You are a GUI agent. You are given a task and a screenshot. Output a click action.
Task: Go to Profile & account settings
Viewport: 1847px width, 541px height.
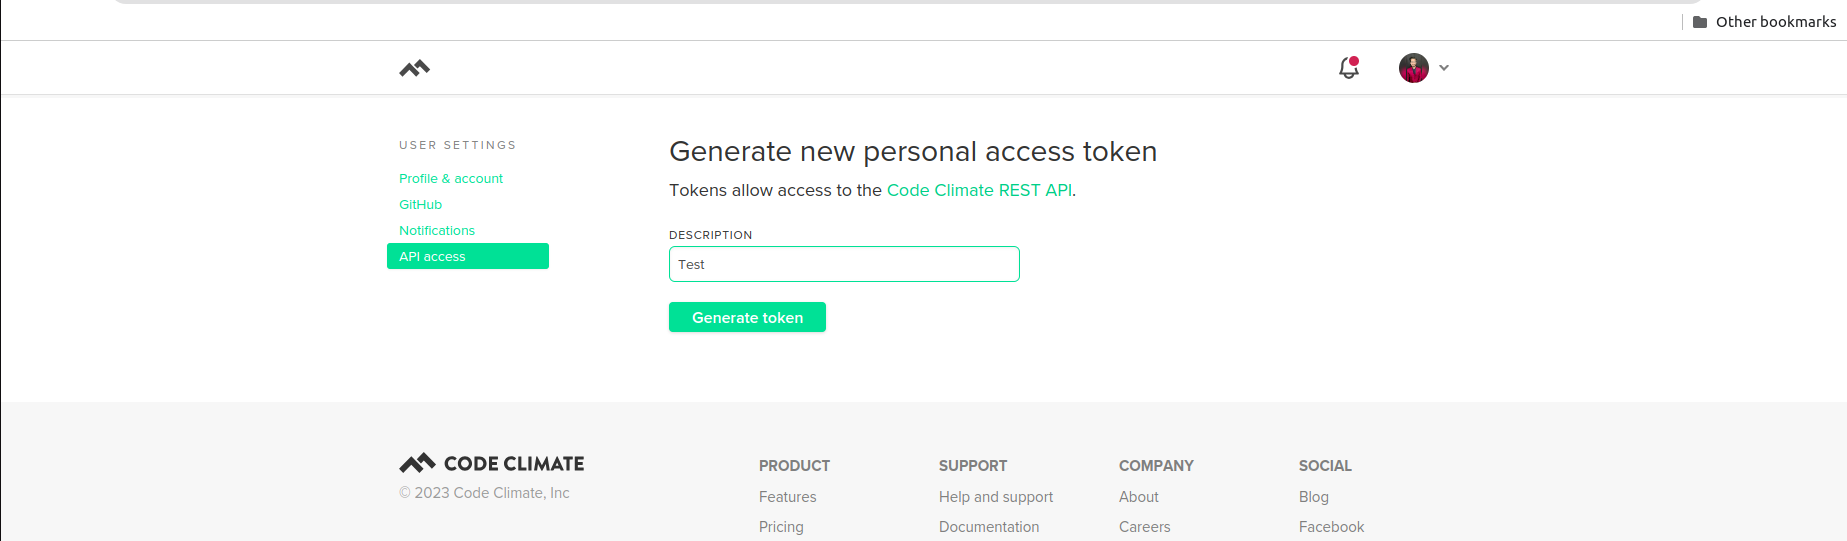point(451,179)
